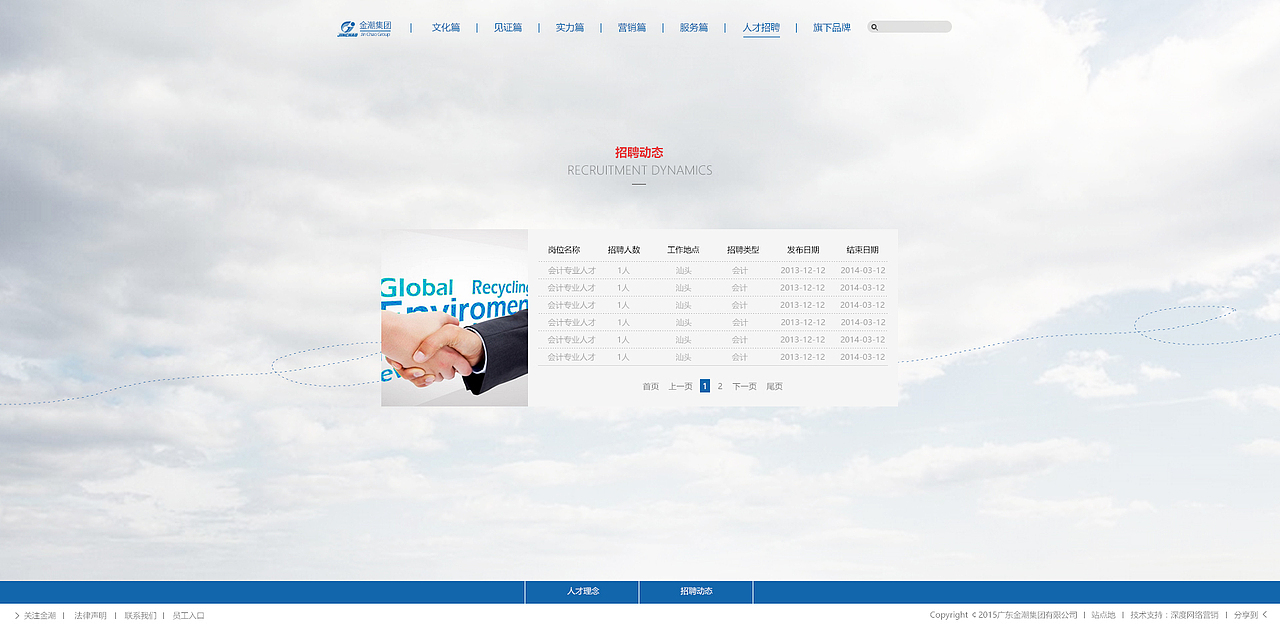Click the arrow icon beside 关注金潮
Viewport: 1280px width, 629px height.
click(17, 615)
